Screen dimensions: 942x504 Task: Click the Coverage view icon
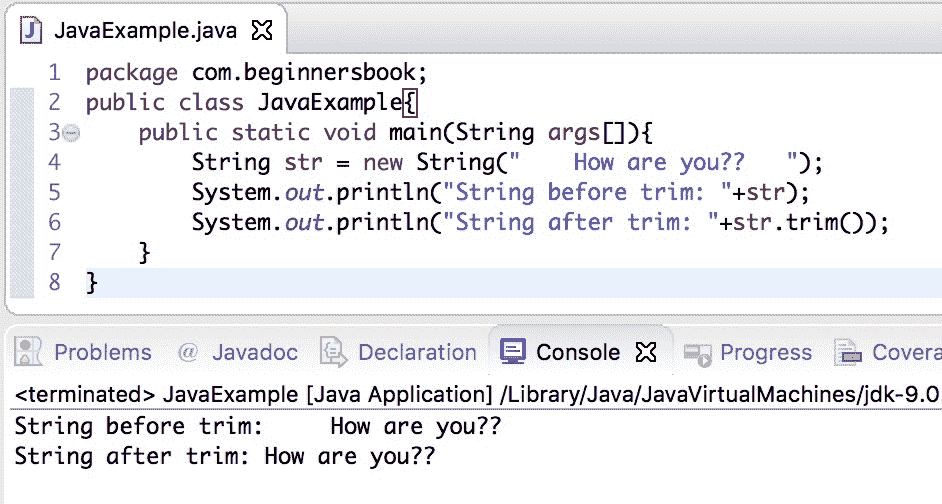(x=849, y=352)
